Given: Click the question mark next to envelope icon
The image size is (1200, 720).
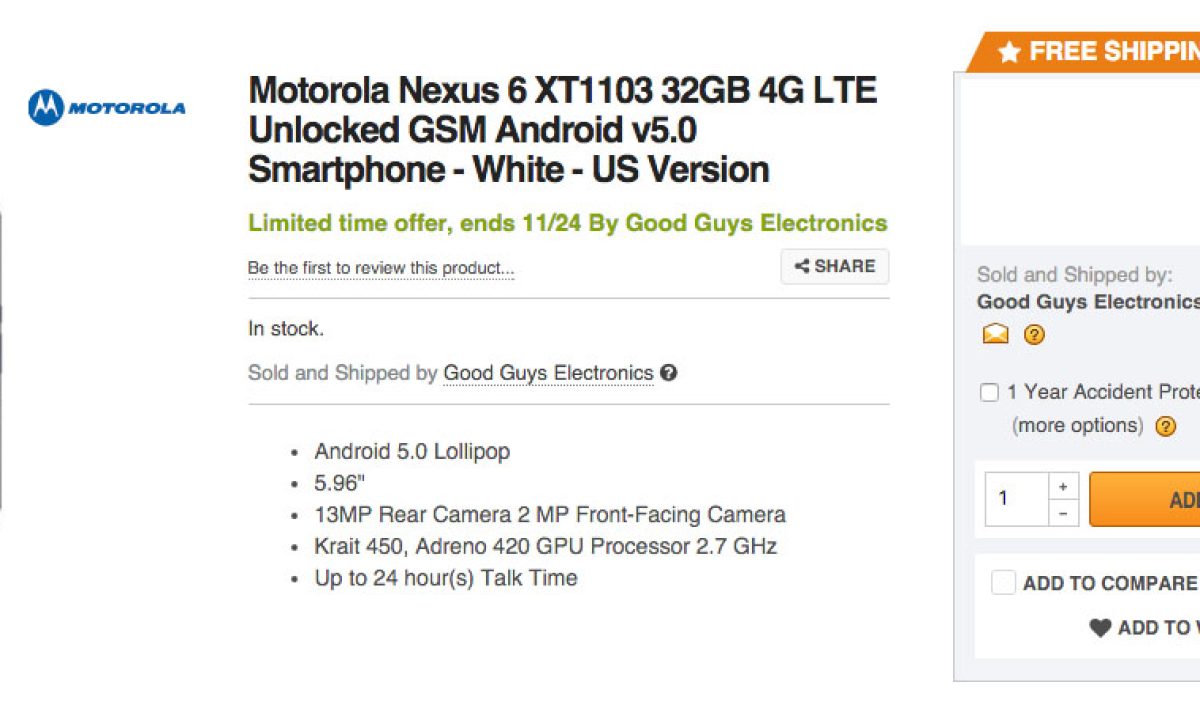Looking at the screenshot, I should [1034, 335].
